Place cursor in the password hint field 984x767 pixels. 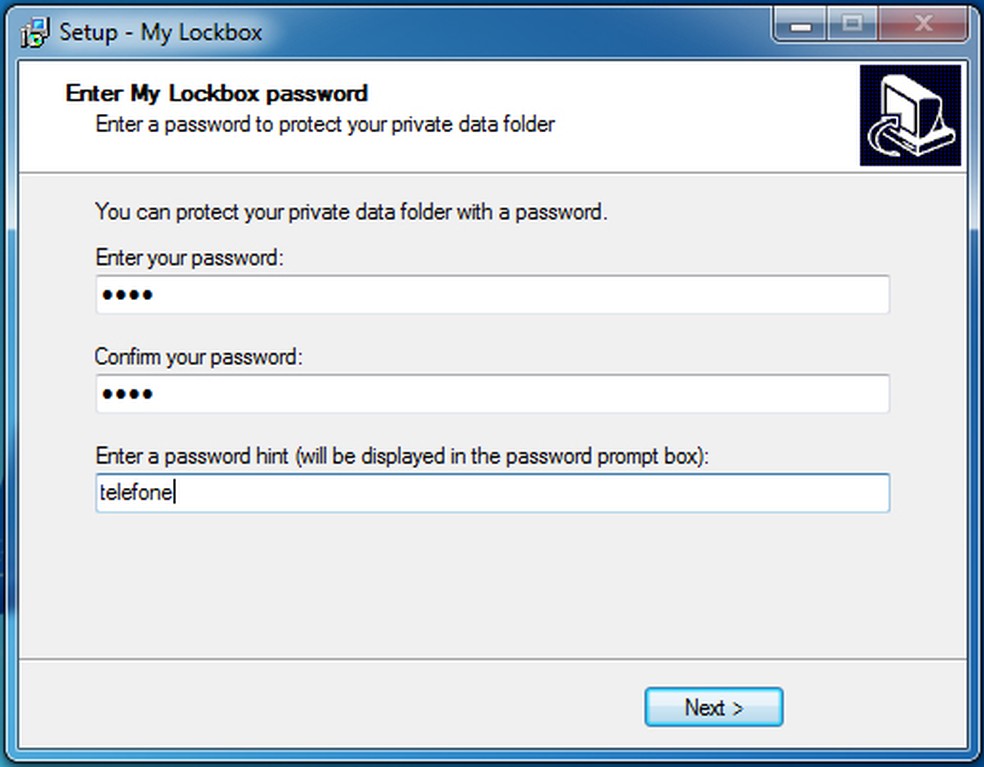(x=530, y=493)
